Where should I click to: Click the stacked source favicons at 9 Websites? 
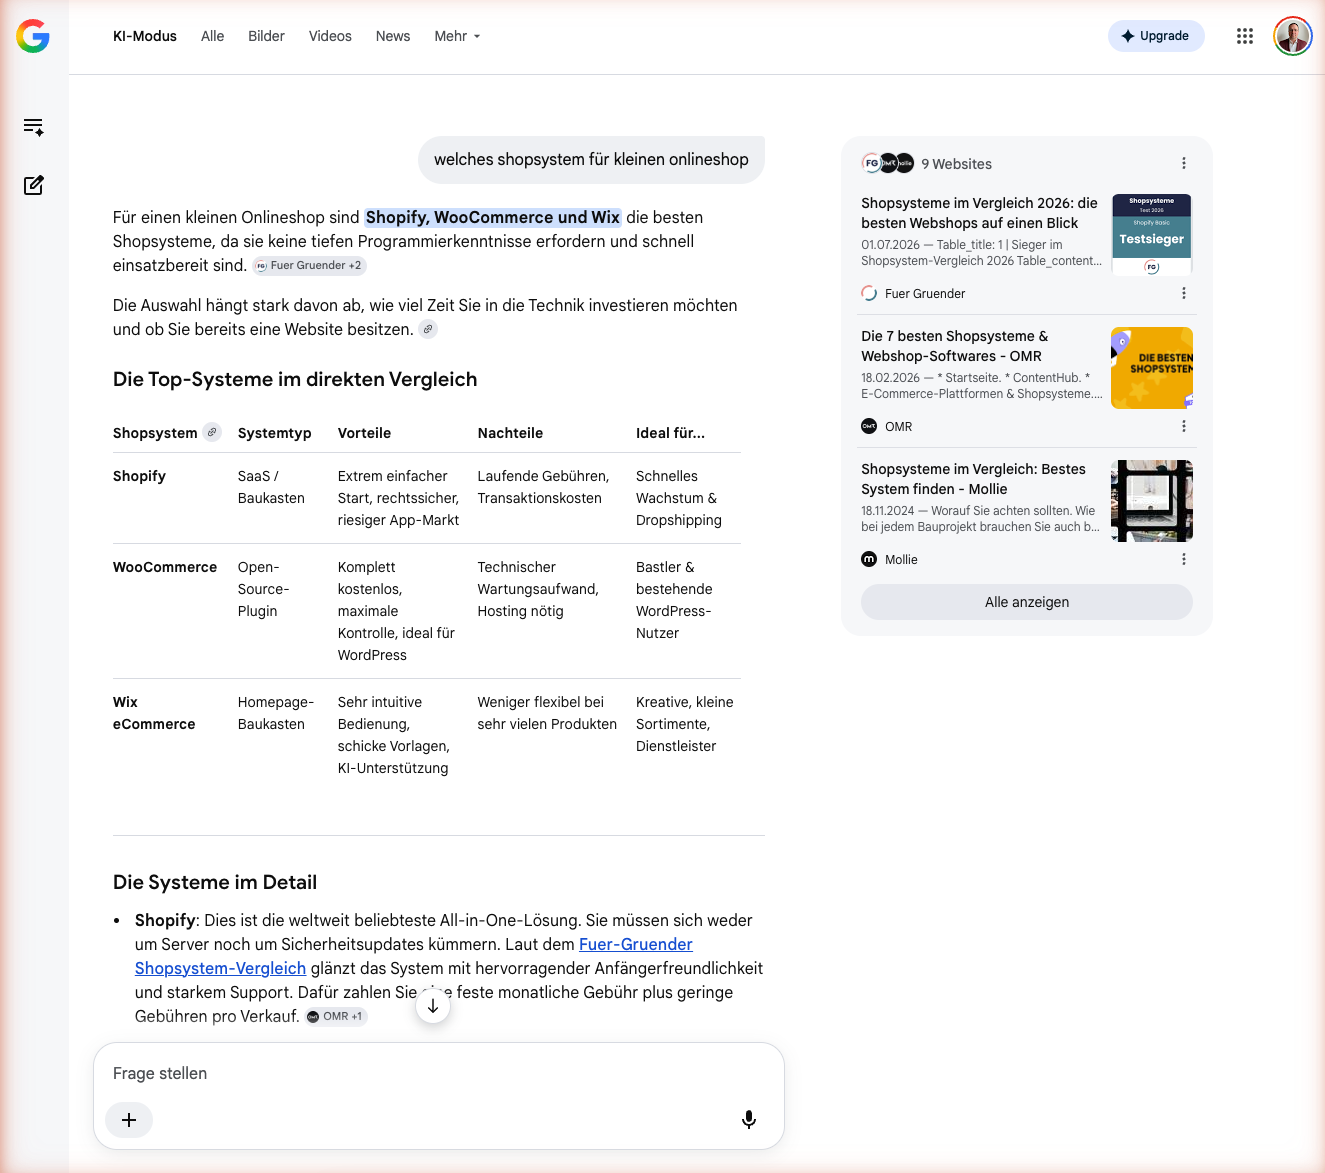(x=888, y=163)
